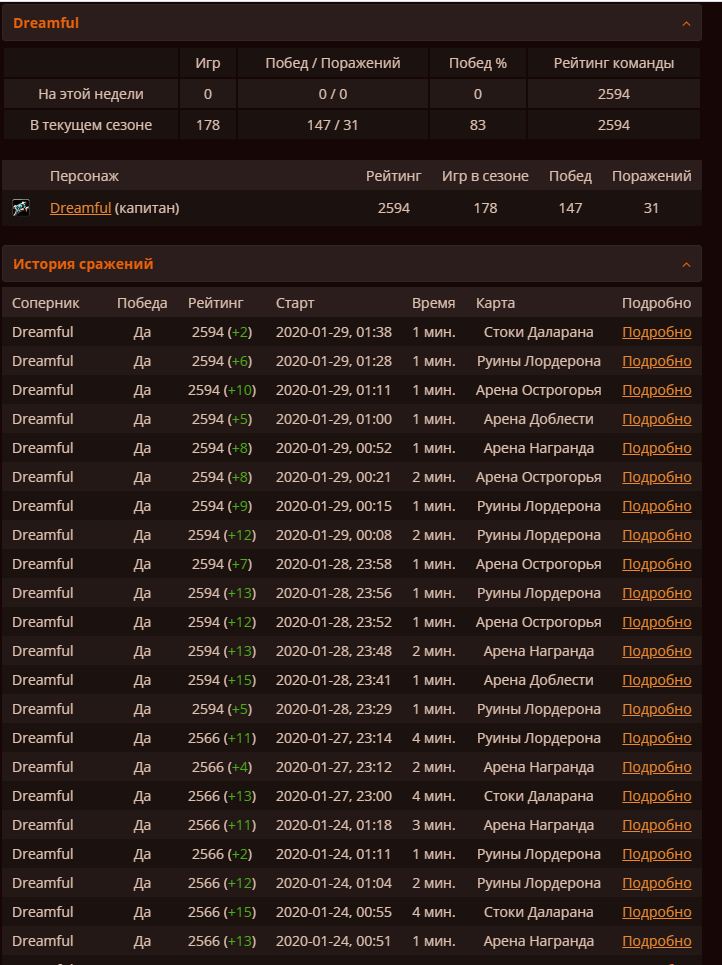Select the История сражений panel title
The image size is (722, 965).
(x=83, y=264)
